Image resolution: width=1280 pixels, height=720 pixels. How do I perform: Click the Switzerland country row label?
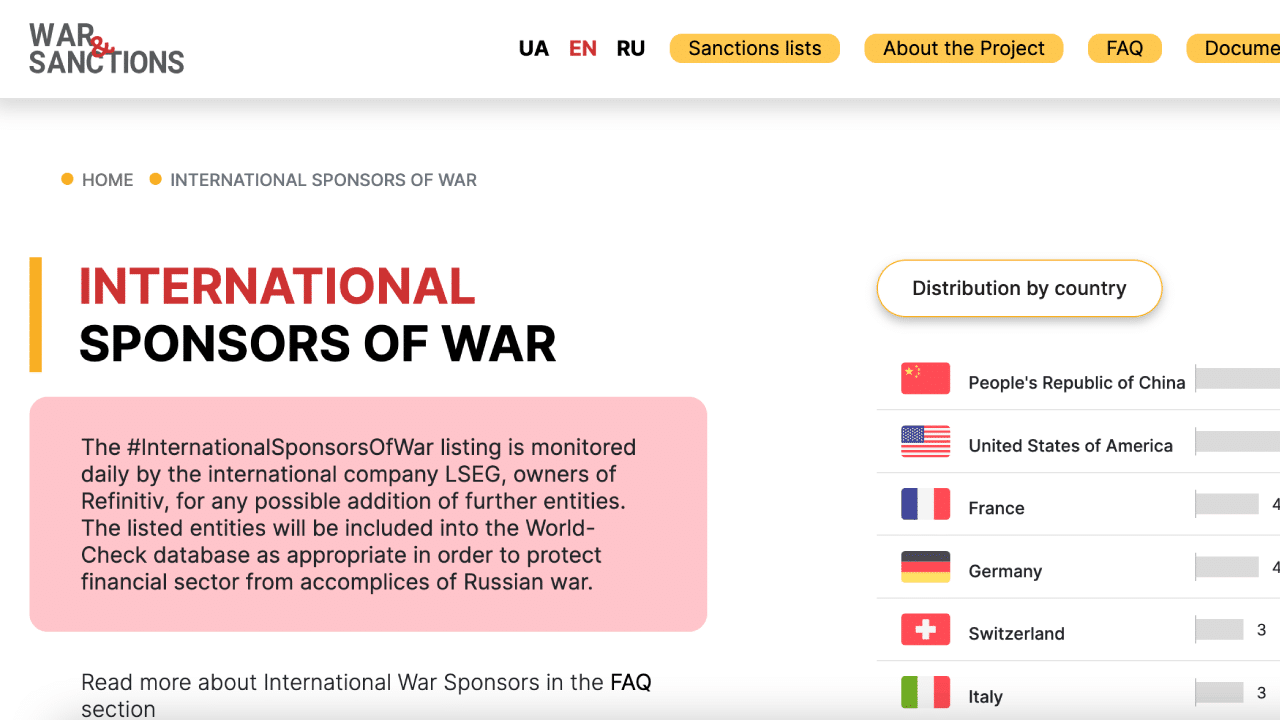(1016, 634)
